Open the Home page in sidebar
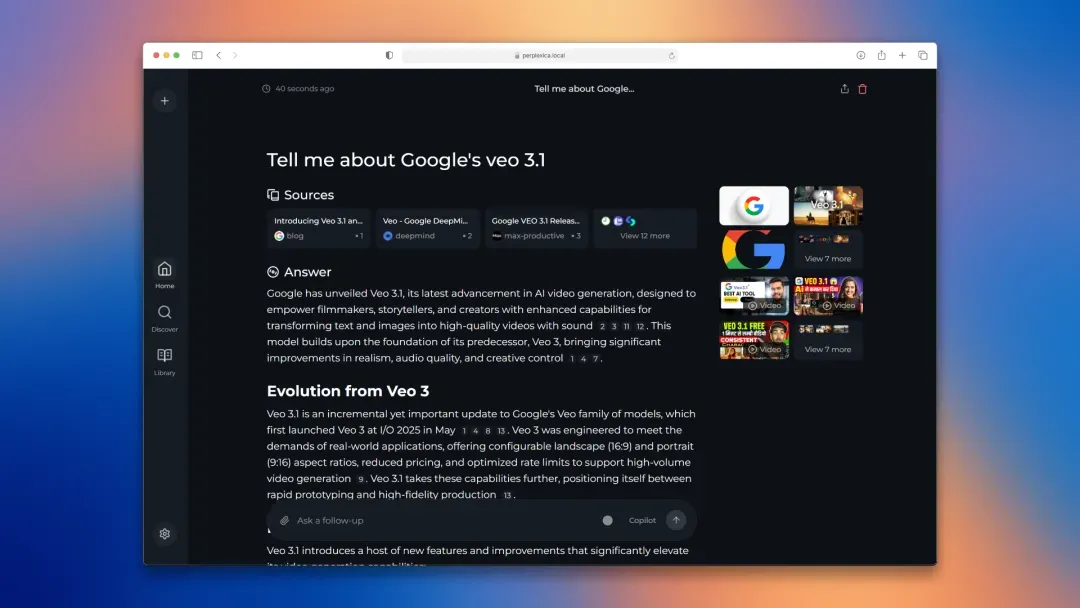Viewport: 1080px width, 608px height. (x=165, y=273)
